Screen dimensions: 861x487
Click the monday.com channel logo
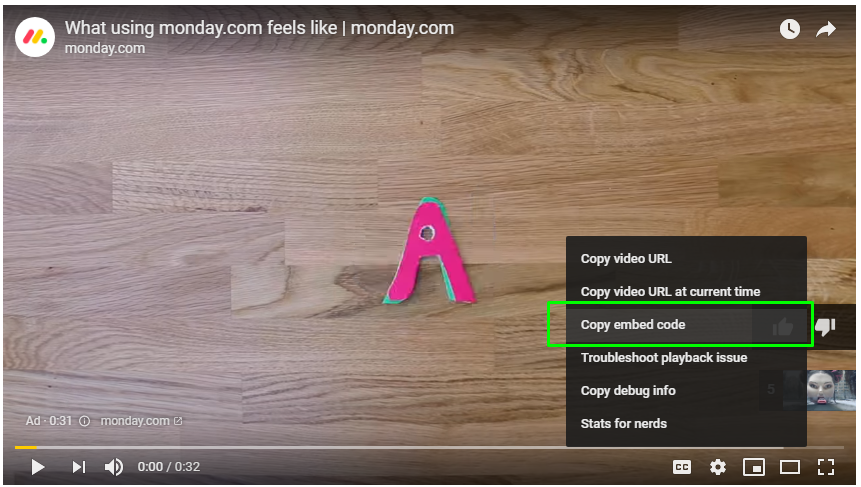point(35,37)
